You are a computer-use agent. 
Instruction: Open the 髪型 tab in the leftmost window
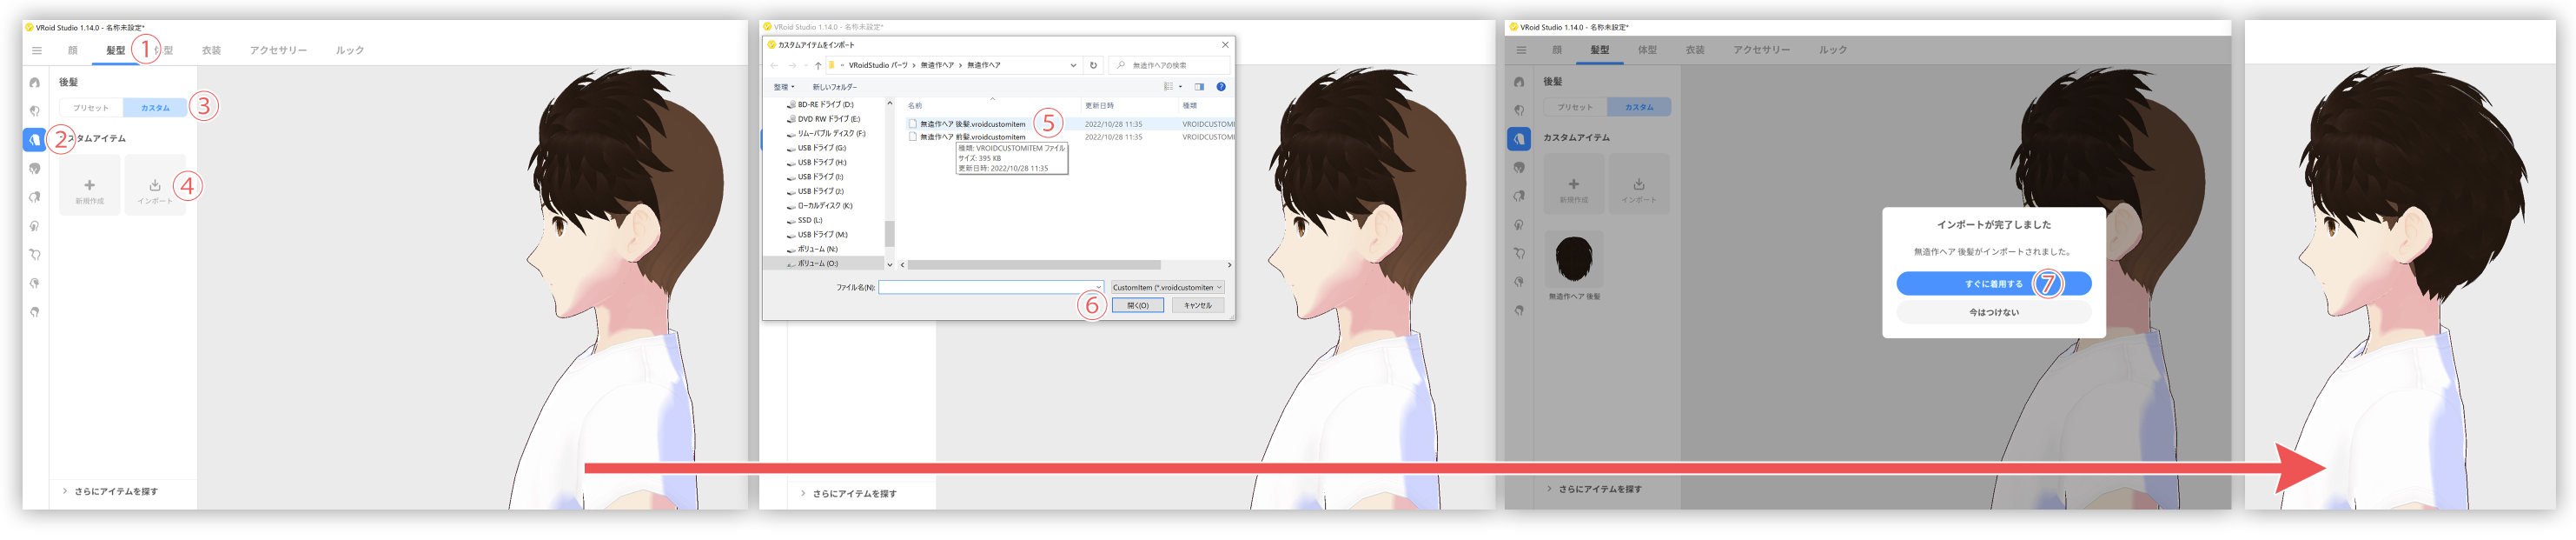pyautogui.click(x=116, y=50)
